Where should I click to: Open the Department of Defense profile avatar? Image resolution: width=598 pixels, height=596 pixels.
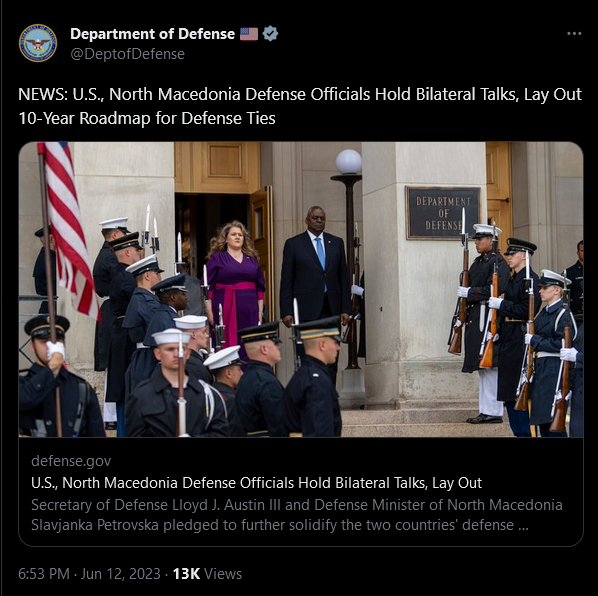click(x=38, y=43)
